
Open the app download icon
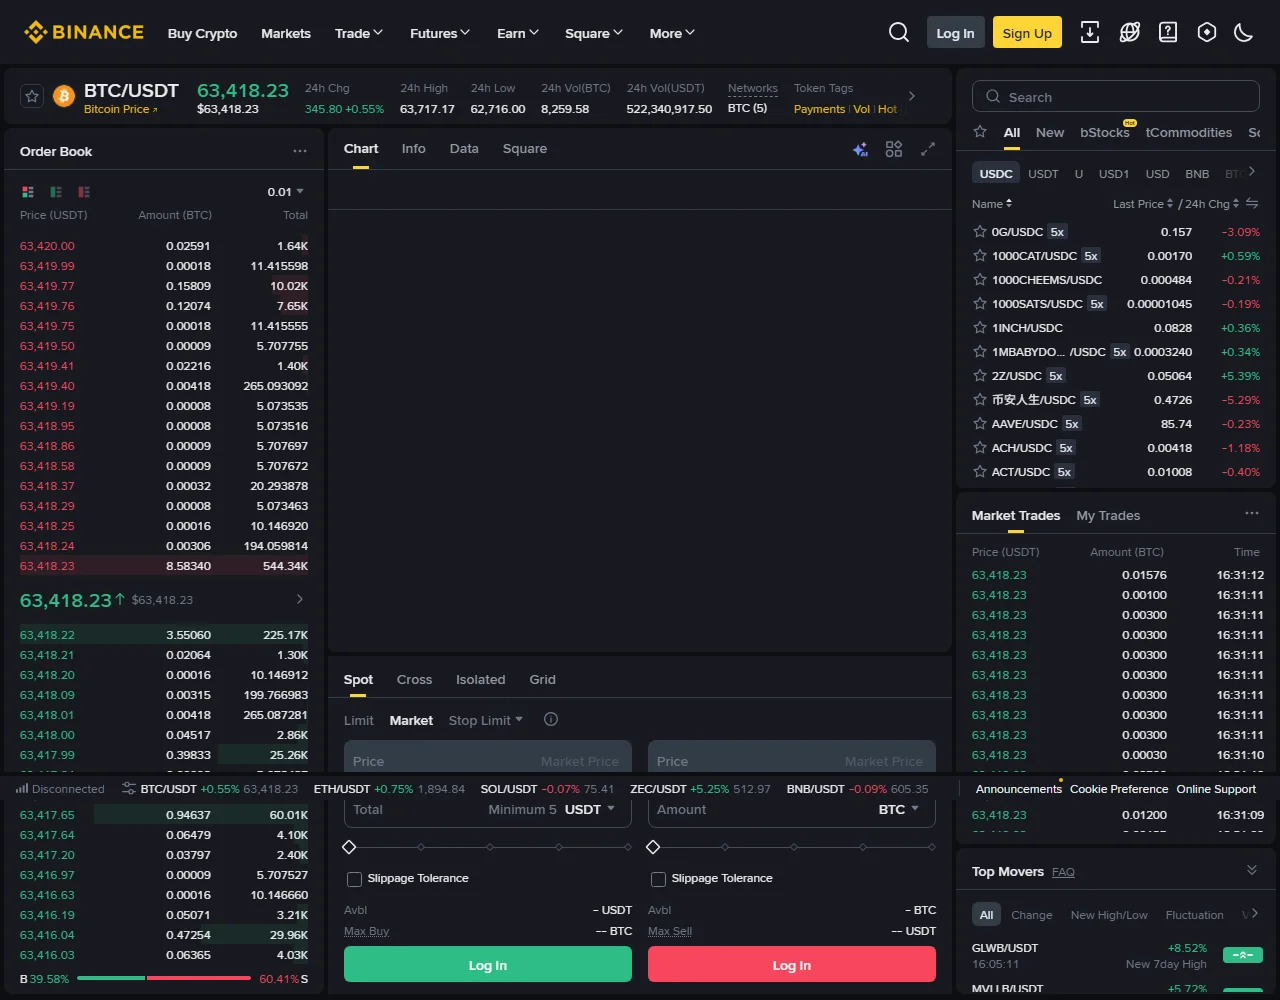(1090, 33)
